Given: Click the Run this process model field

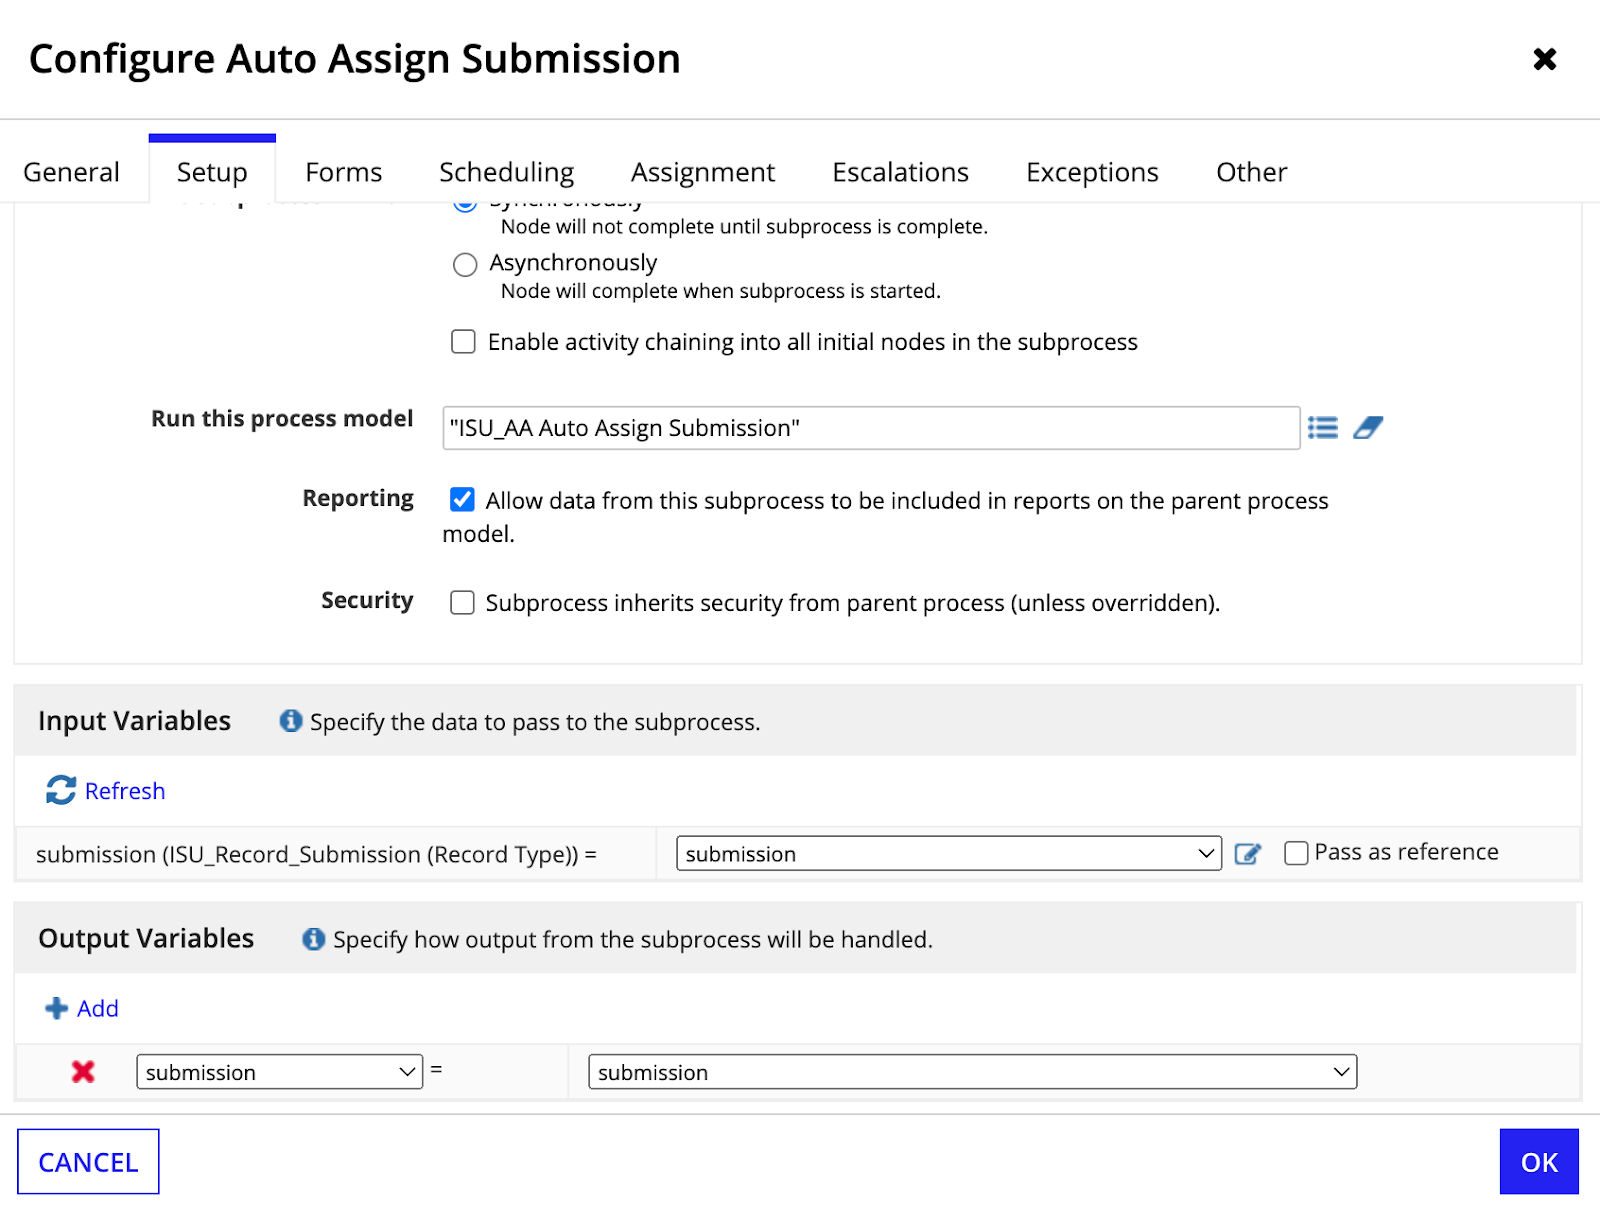Looking at the screenshot, I should tap(871, 428).
